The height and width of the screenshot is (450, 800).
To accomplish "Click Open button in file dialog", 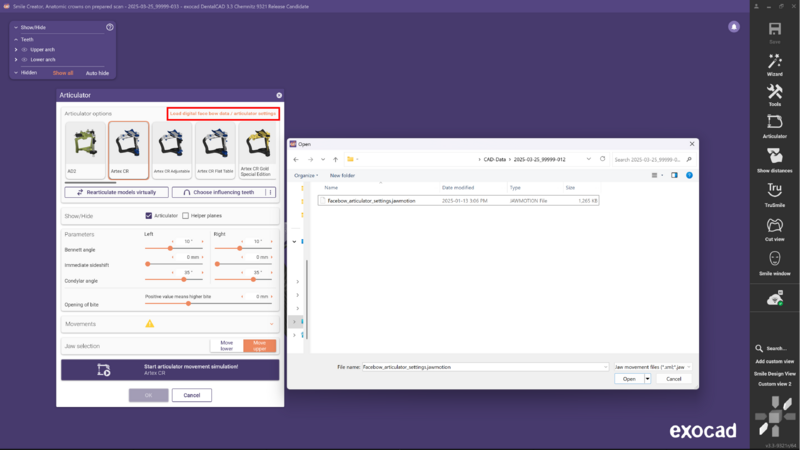I will (629, 379).
